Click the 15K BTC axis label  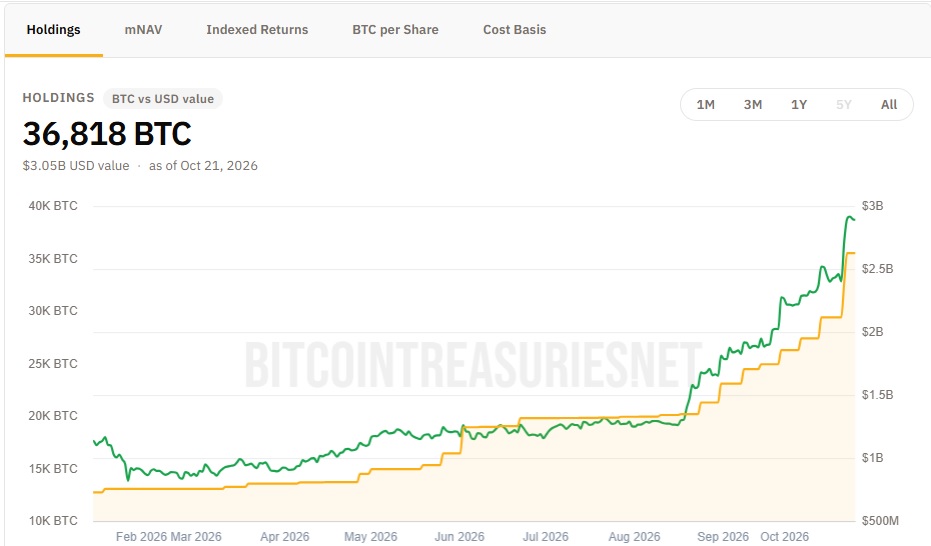pos(53,469)
